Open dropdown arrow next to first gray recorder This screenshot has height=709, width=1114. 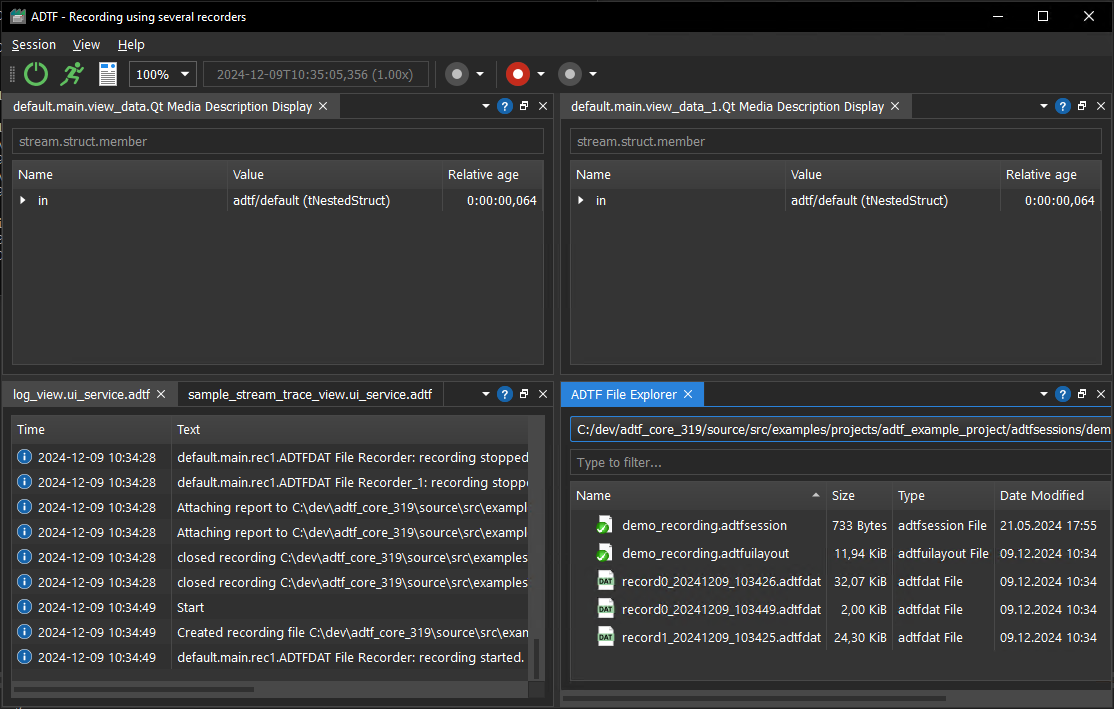(480, 74)
